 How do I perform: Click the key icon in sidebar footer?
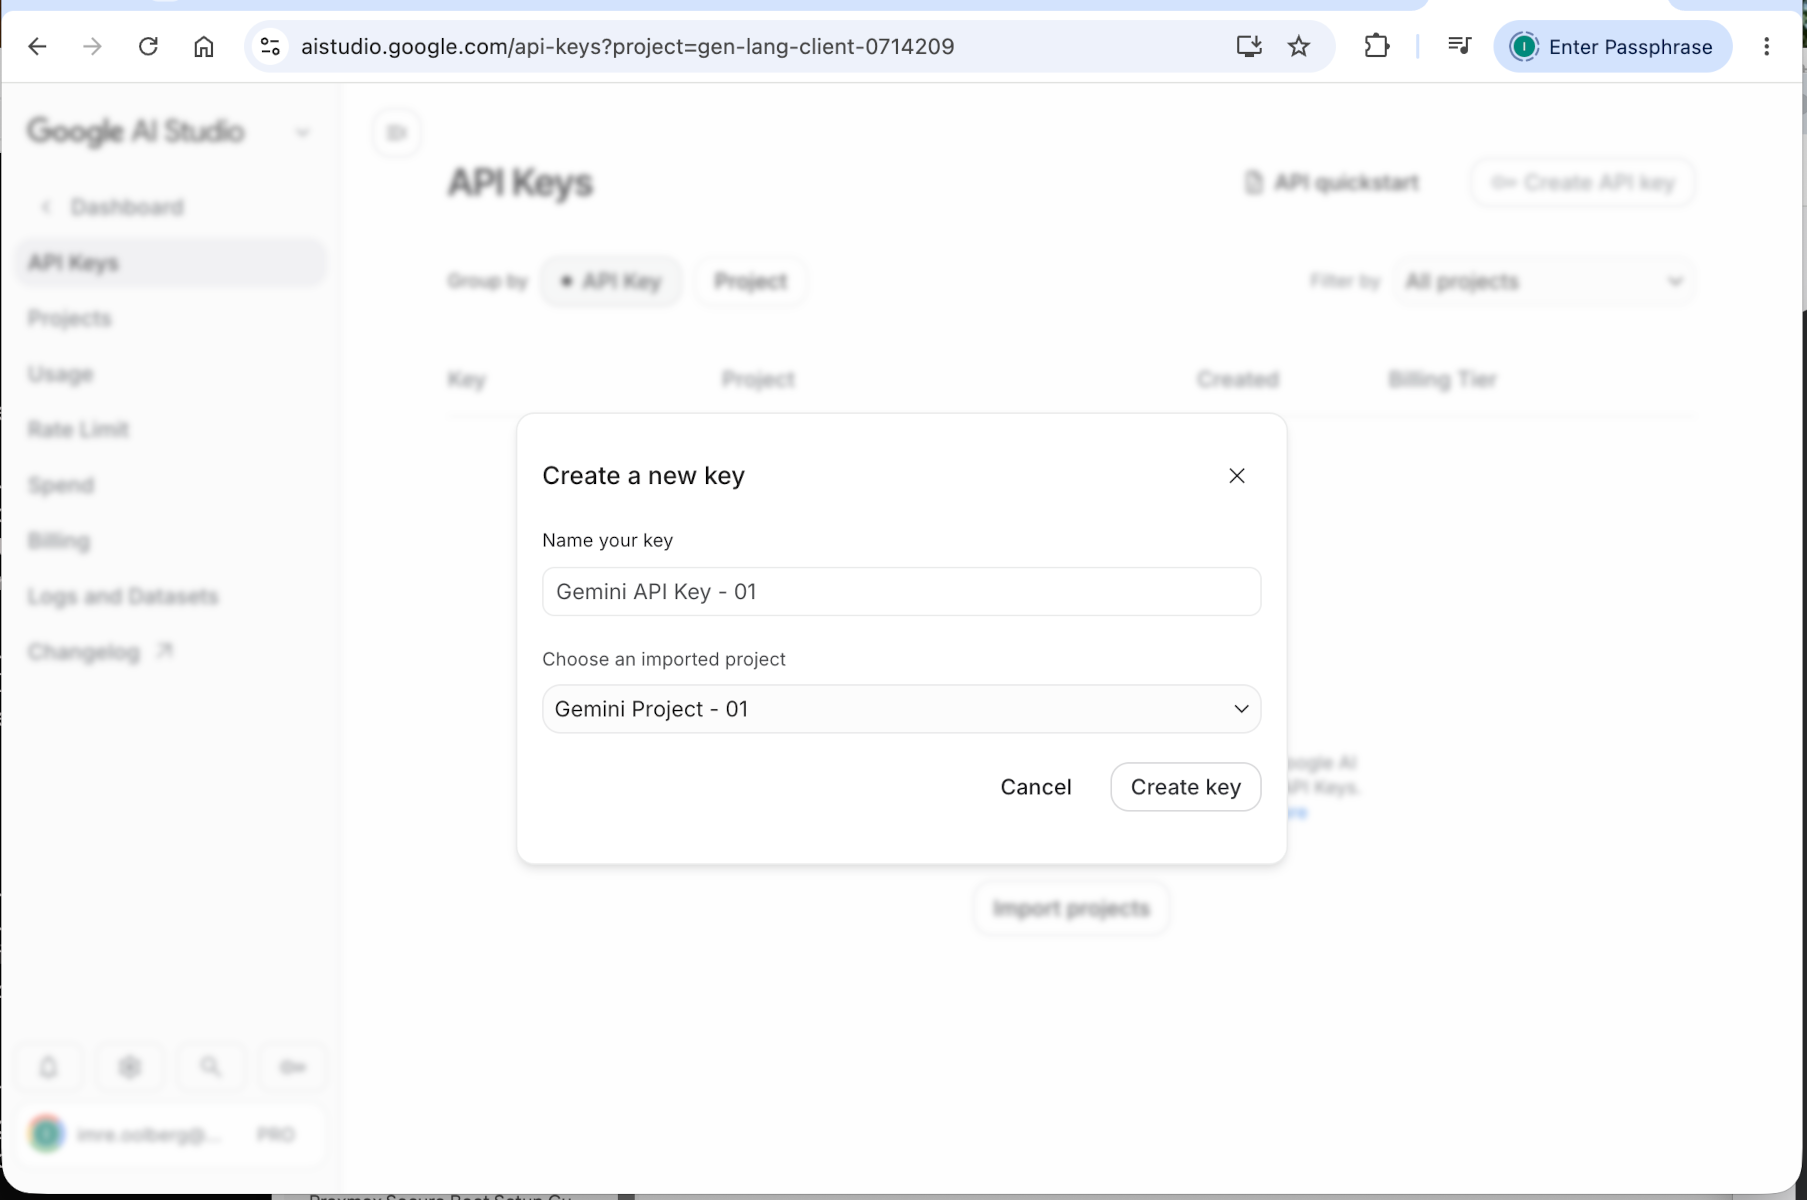click(292, 1067)
